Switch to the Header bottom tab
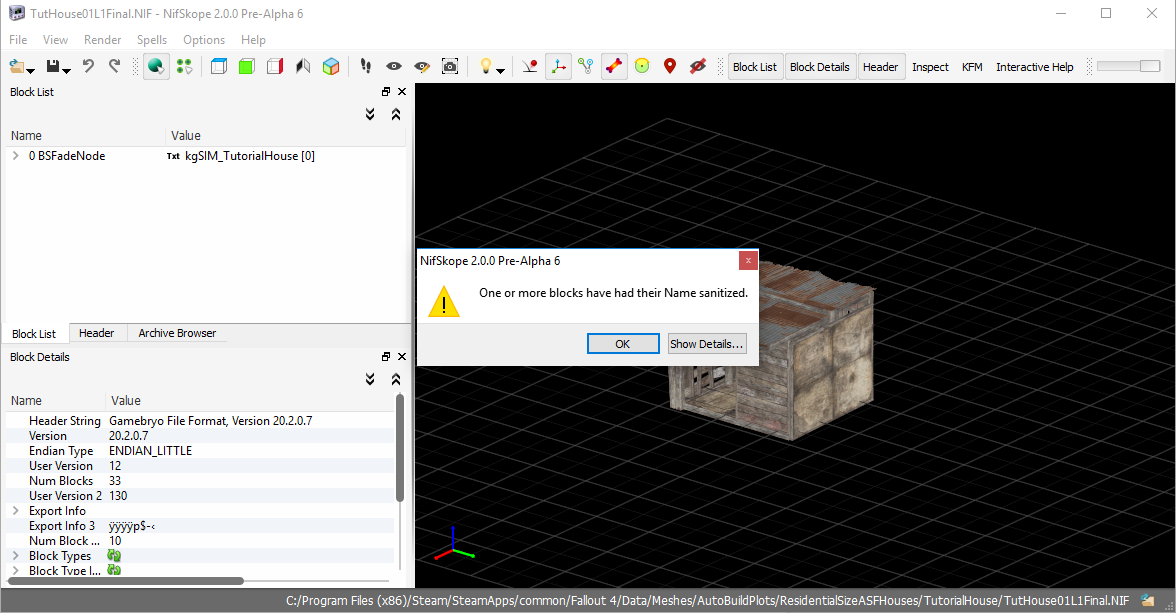Viewport: 1176px width, 613px height. click(97, 333)
